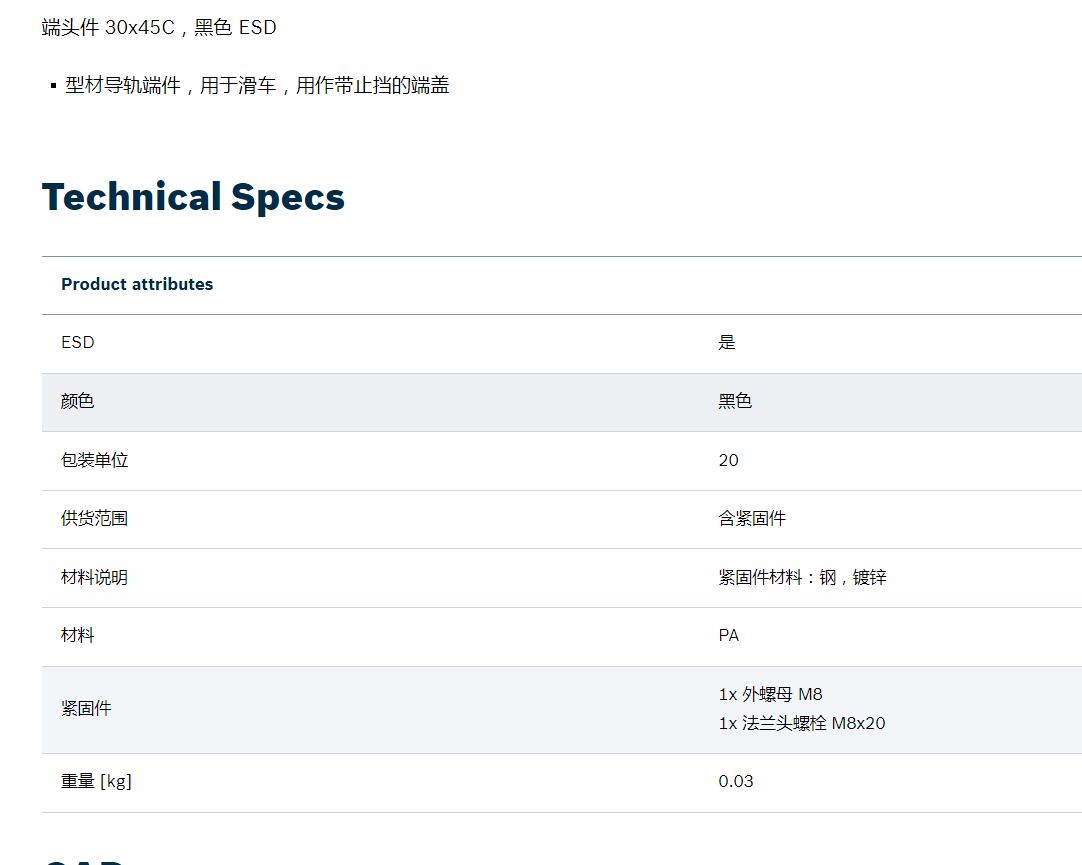
Task: Click the ESD value 是
Action: pos(727,342)
